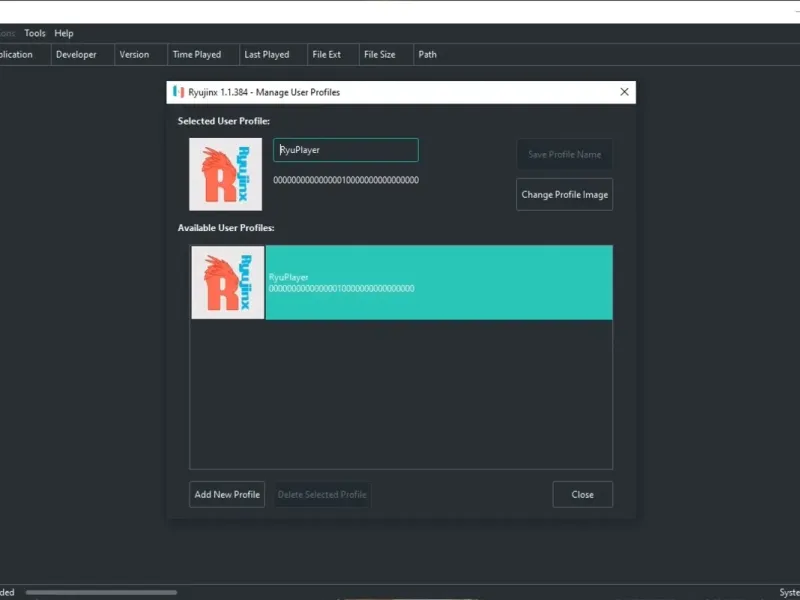Open the Help menu
Image resolution: width=800 pixels, height=600 pixels.
[64, 33]
